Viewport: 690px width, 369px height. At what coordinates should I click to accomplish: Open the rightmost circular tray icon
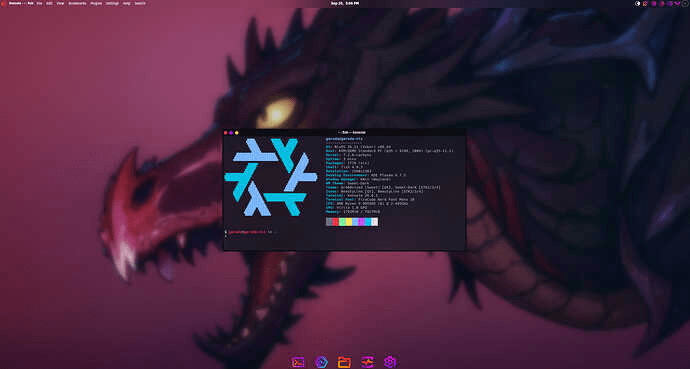(x=685, y=4)
